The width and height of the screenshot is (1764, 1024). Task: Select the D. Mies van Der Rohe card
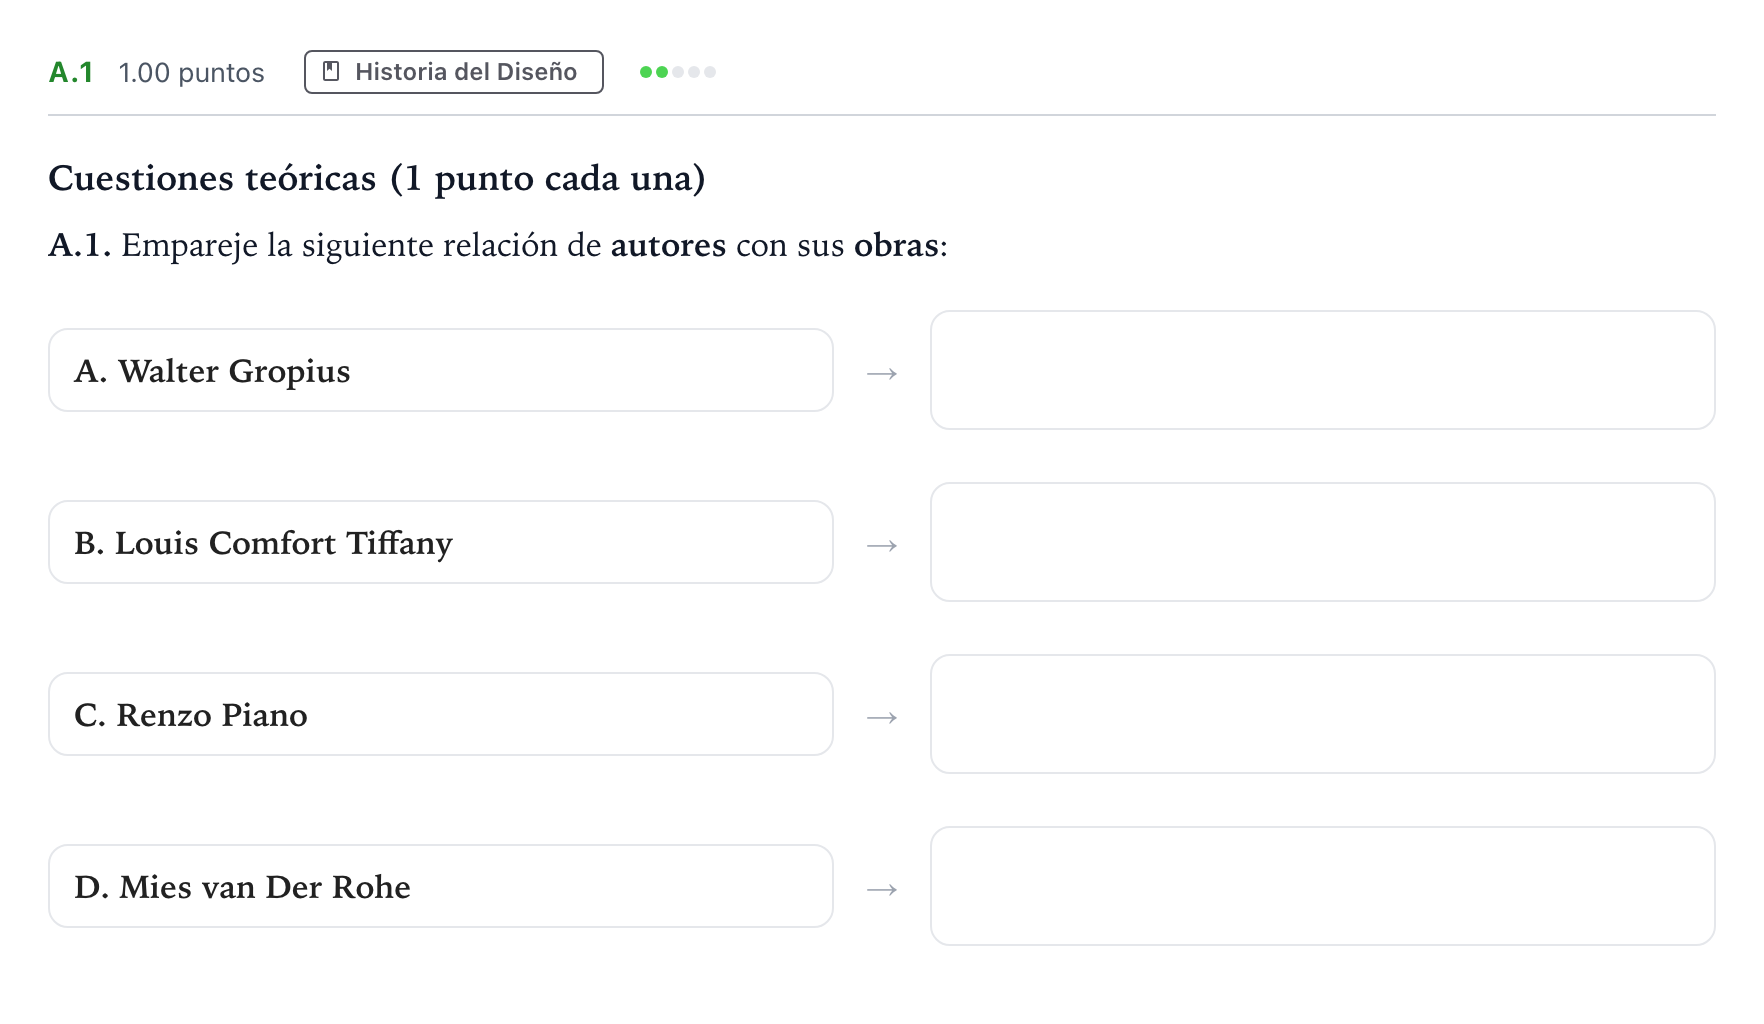coord(441,886)
